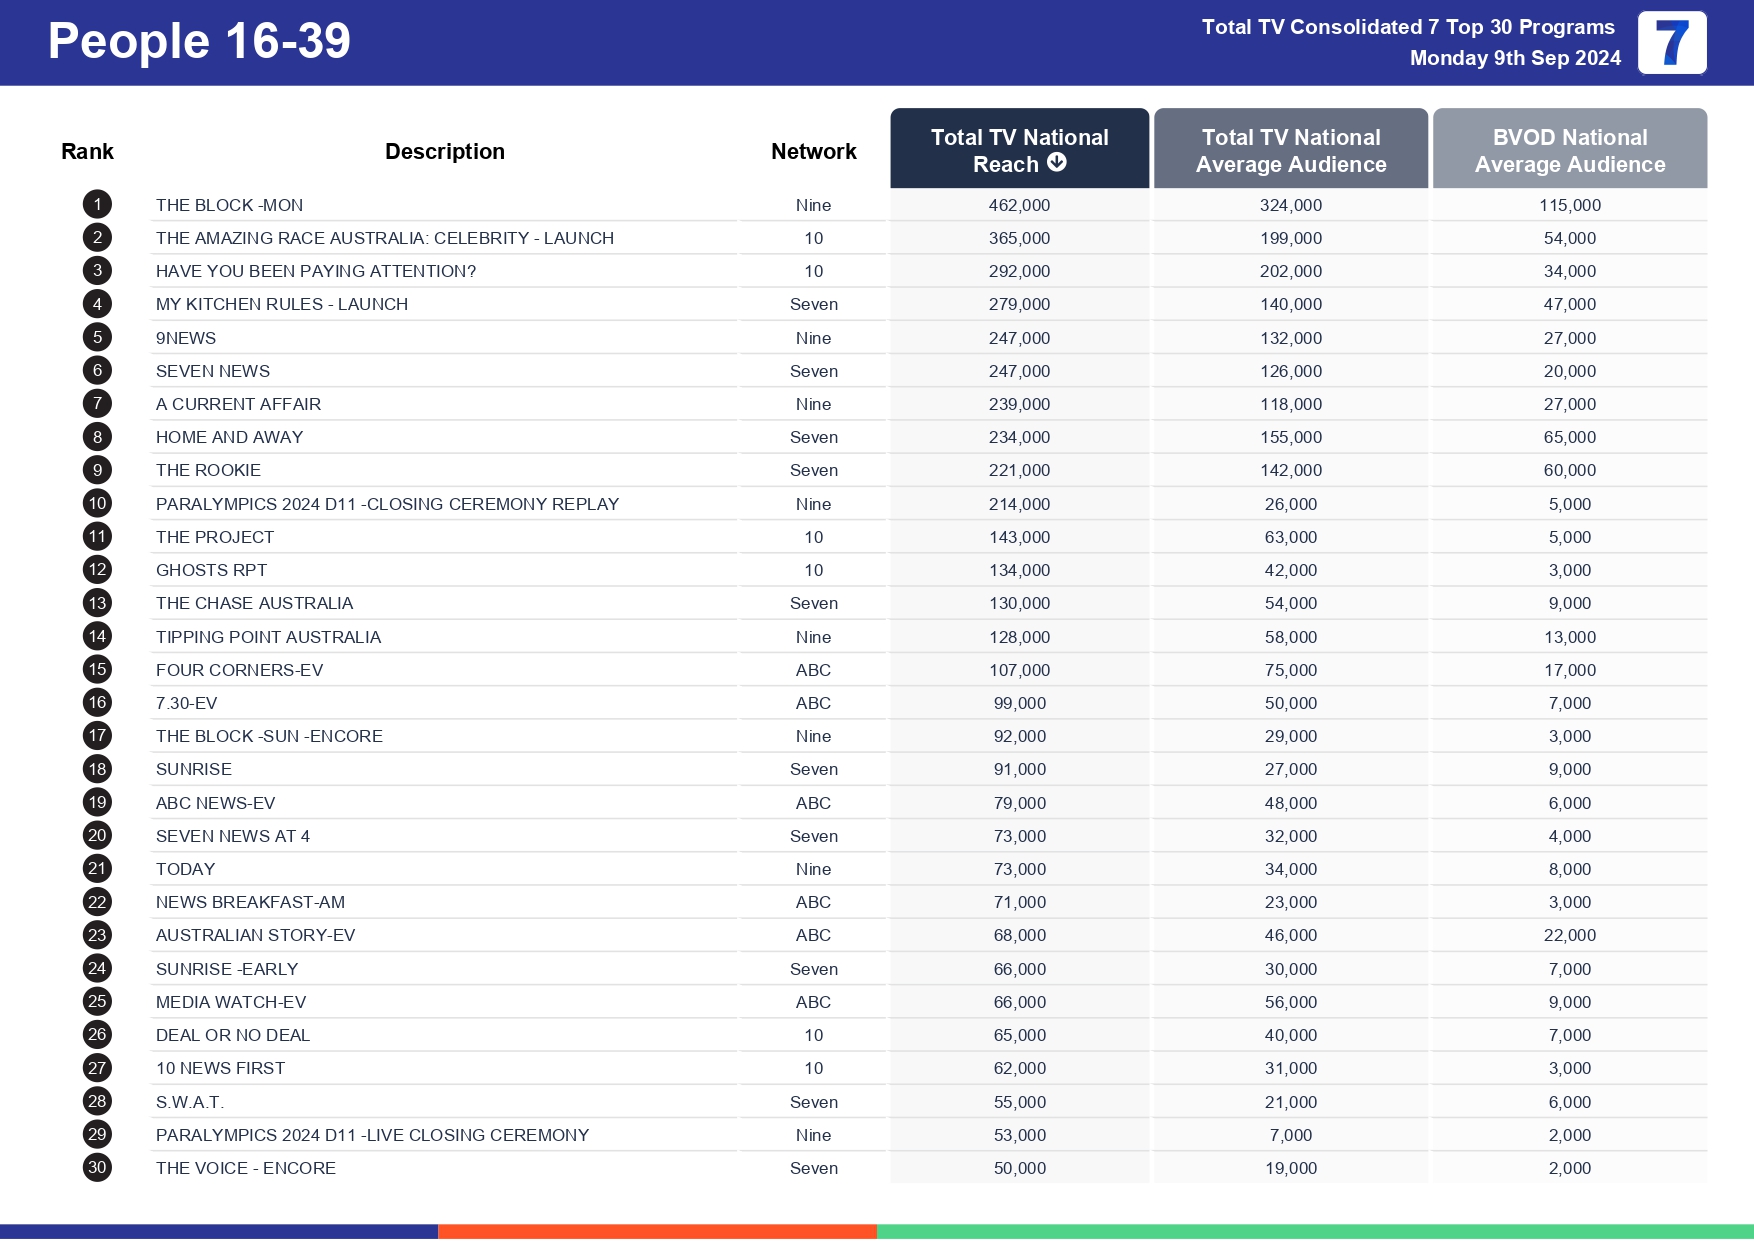Viewport: 1754px width, 1241px height.
Task: Click the Monday 9th Sep 2024 date text
Action: 1513,58
